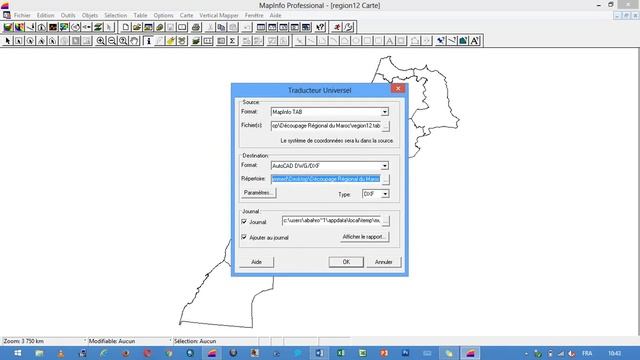
Task: Click the blue pushpin Symbol Style icon
Action: pos(440,41)
